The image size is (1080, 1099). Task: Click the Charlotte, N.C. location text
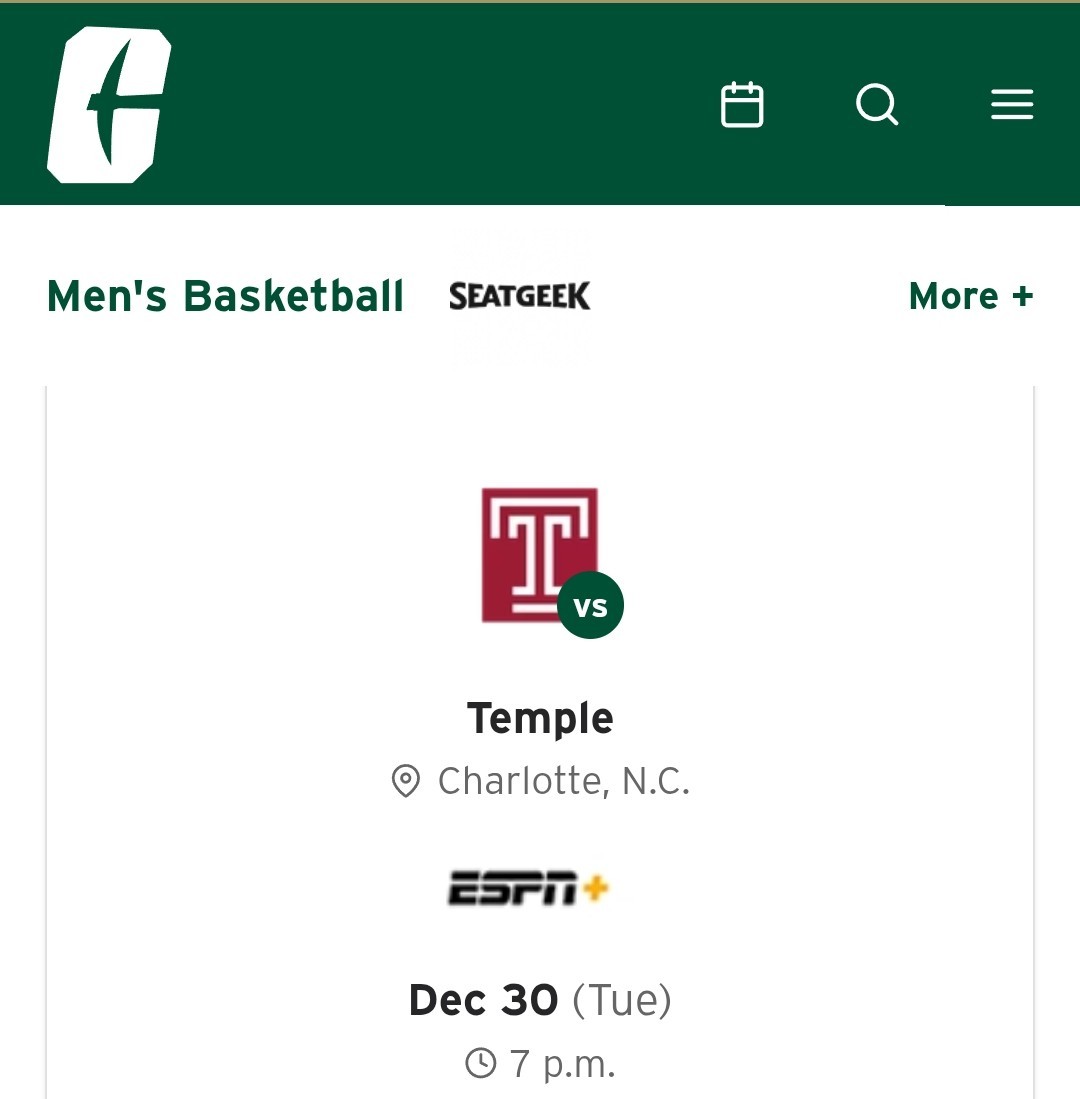(564, 781)
